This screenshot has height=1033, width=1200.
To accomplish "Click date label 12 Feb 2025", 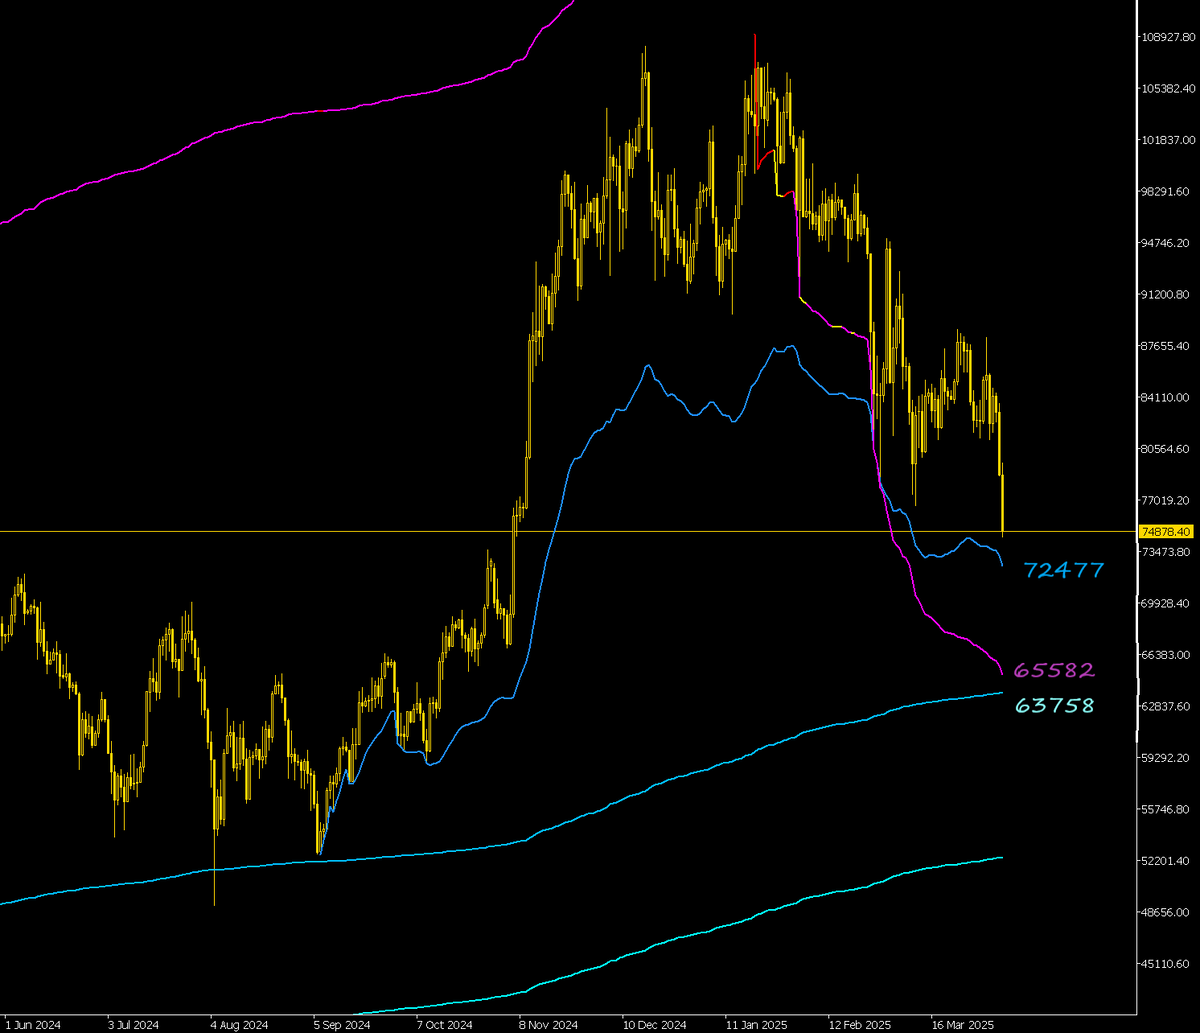I will click(x=859, y=1025).
